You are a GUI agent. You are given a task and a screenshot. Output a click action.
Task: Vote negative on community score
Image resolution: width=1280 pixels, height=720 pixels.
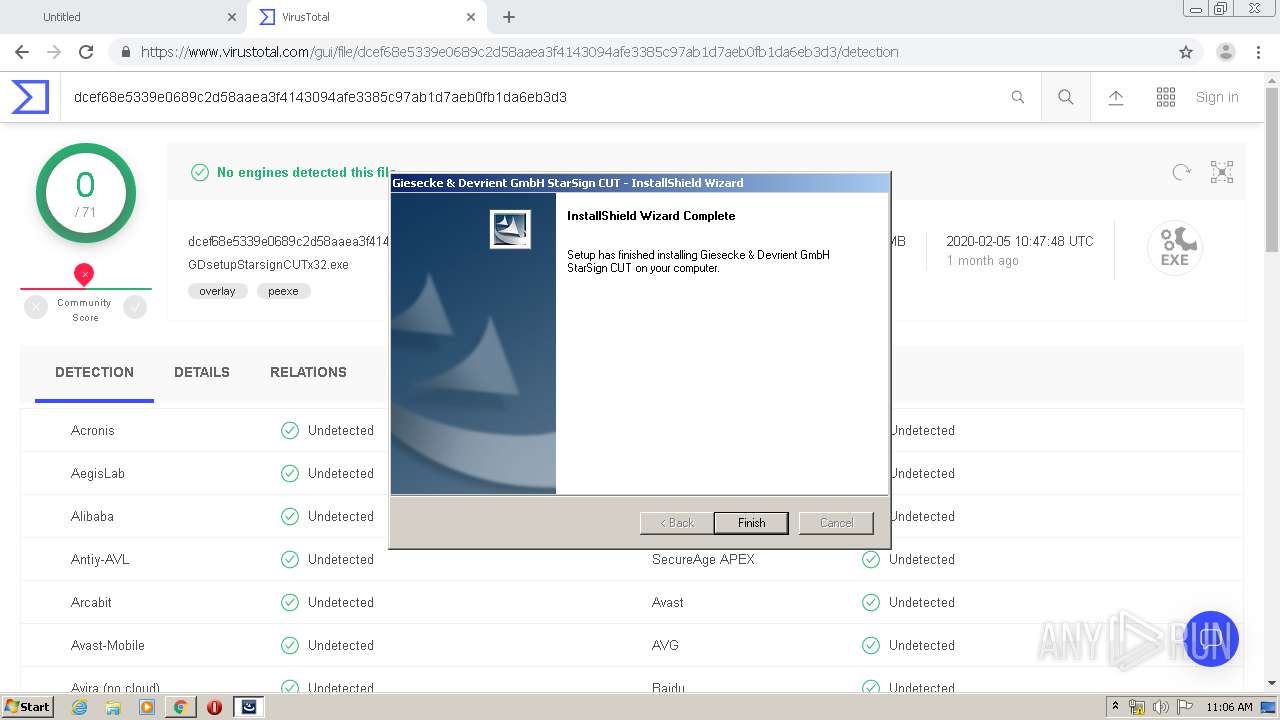click(x=36, y=308)
